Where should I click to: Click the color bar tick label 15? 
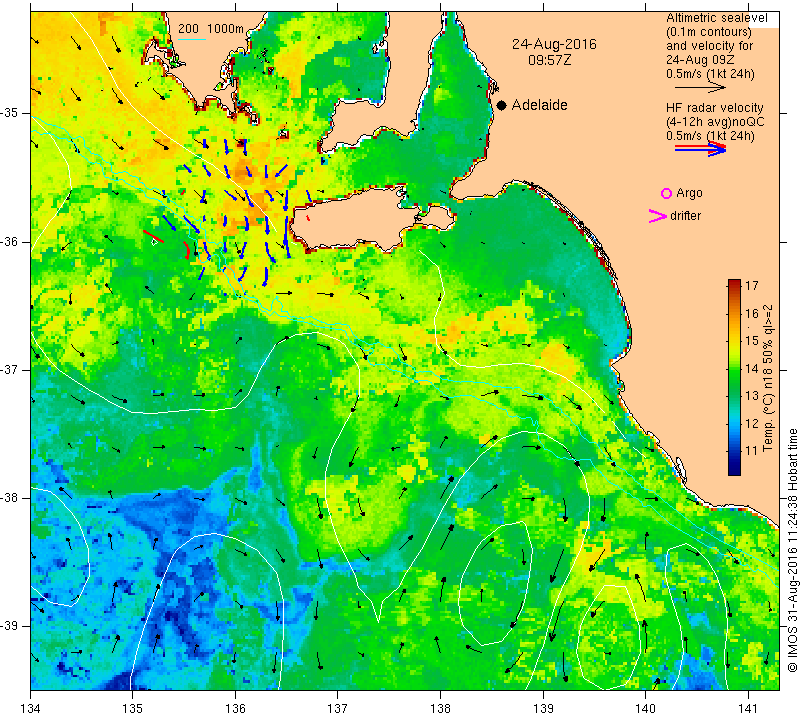point(752,340)
